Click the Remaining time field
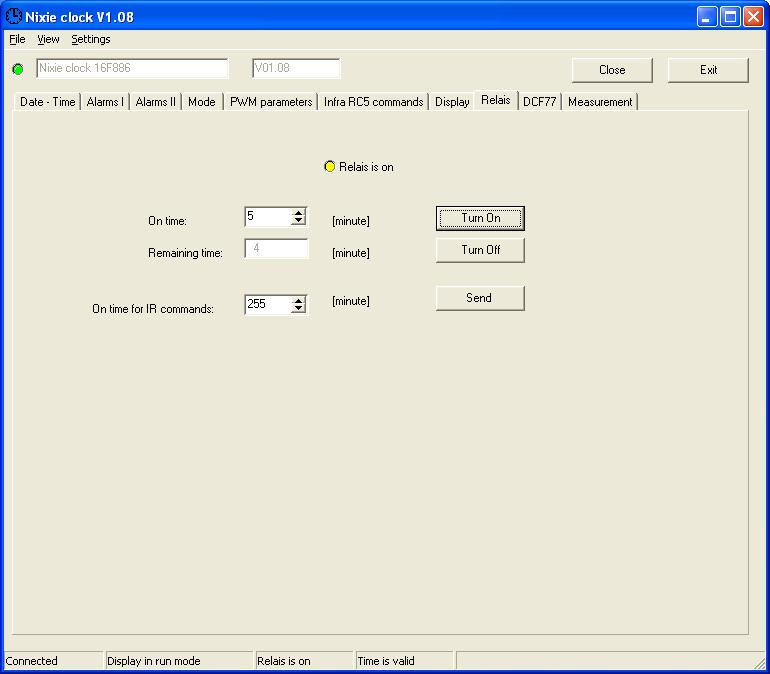Image resolution: width=770 pixels, height=674 pixels. [x=276, y=248]
